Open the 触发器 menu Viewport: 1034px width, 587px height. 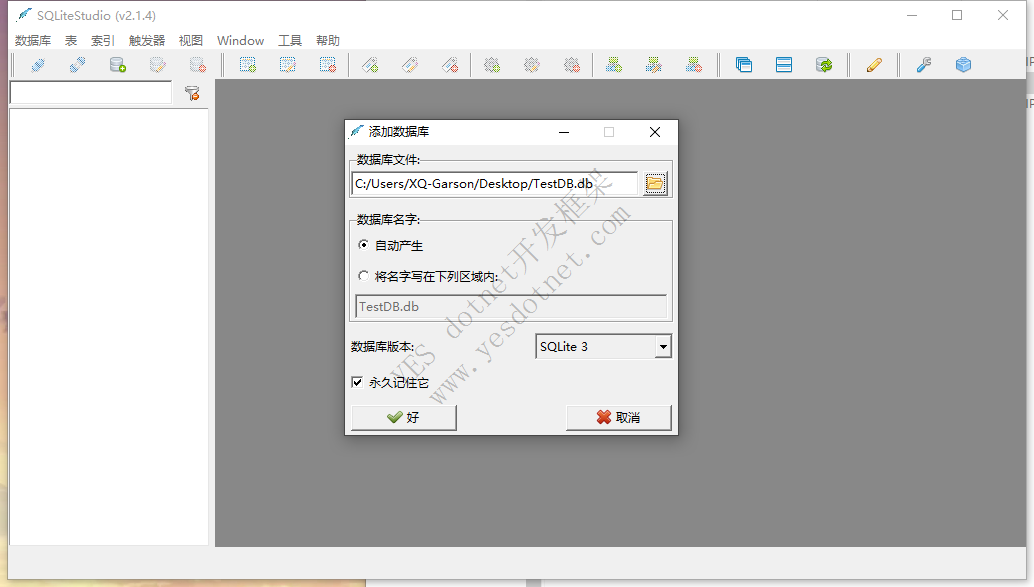(147, 40)
